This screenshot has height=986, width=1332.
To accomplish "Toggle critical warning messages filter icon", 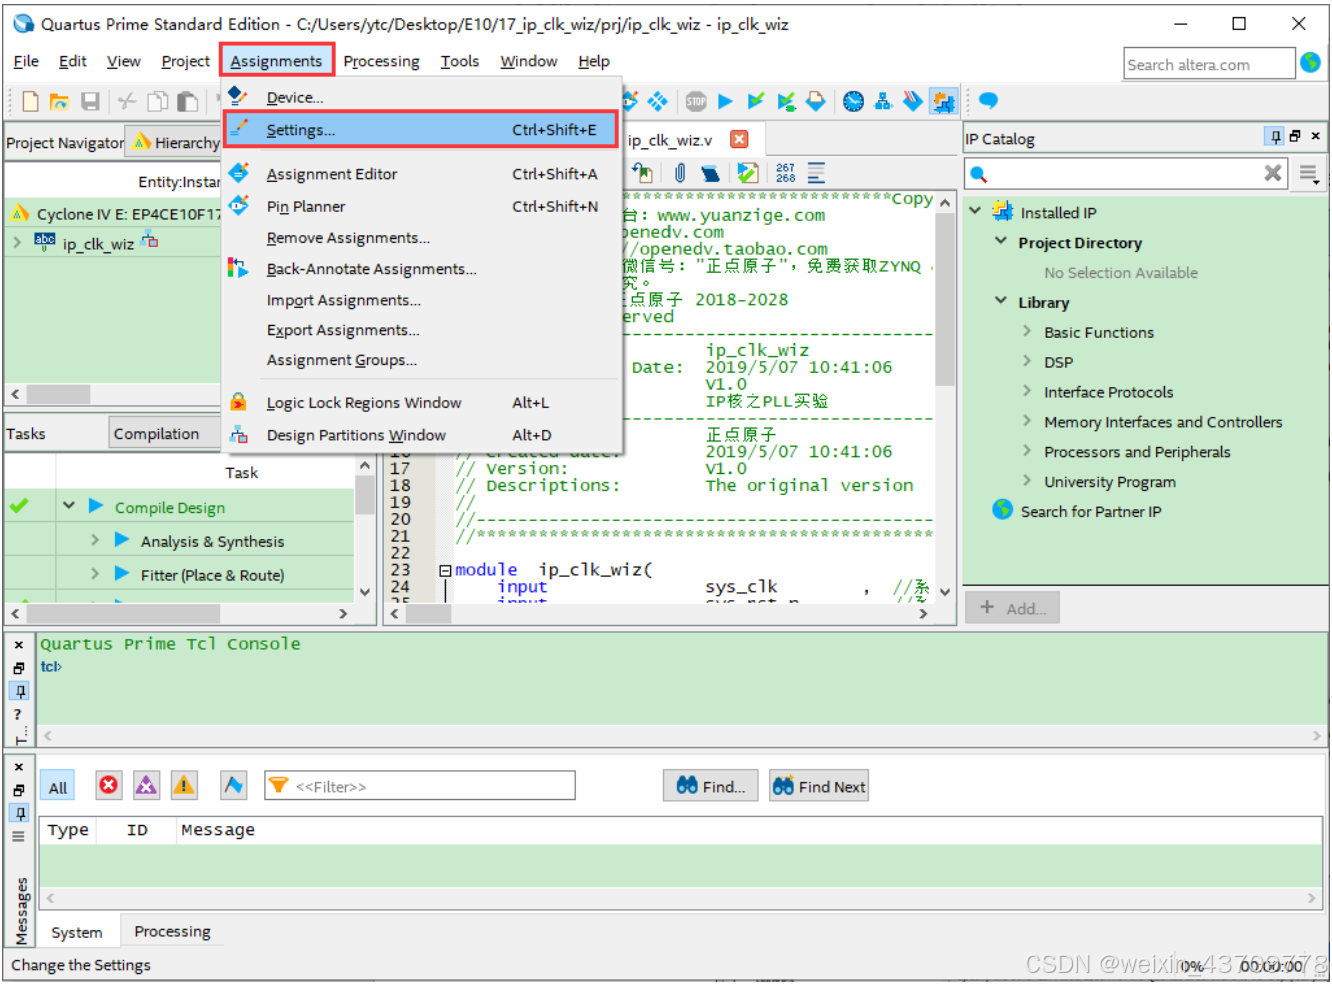I will click(x=146, y=785).
